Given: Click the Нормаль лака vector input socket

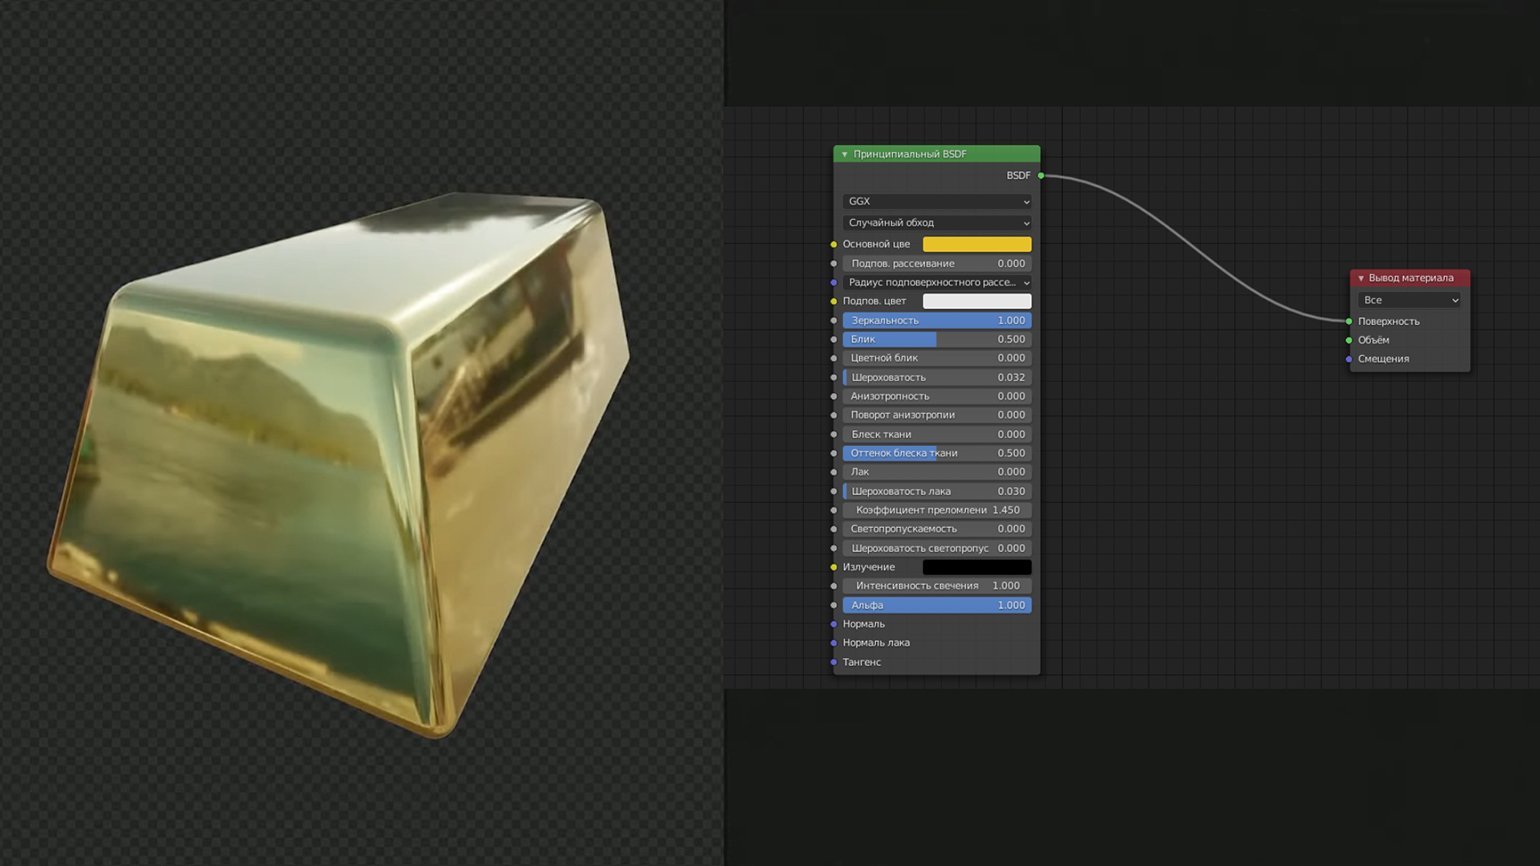Looking at the screenshot, I should 834,643.
